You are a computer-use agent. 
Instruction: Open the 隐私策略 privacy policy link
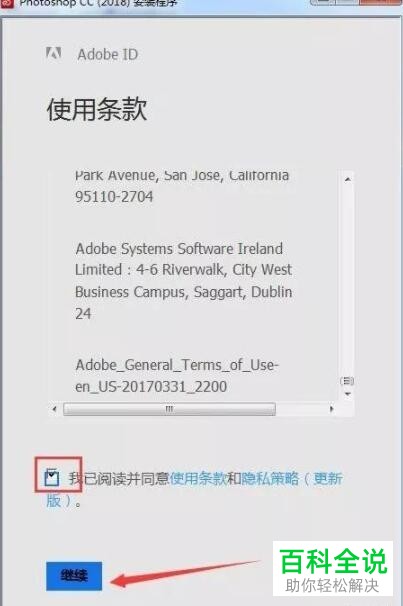coord(270,478)
